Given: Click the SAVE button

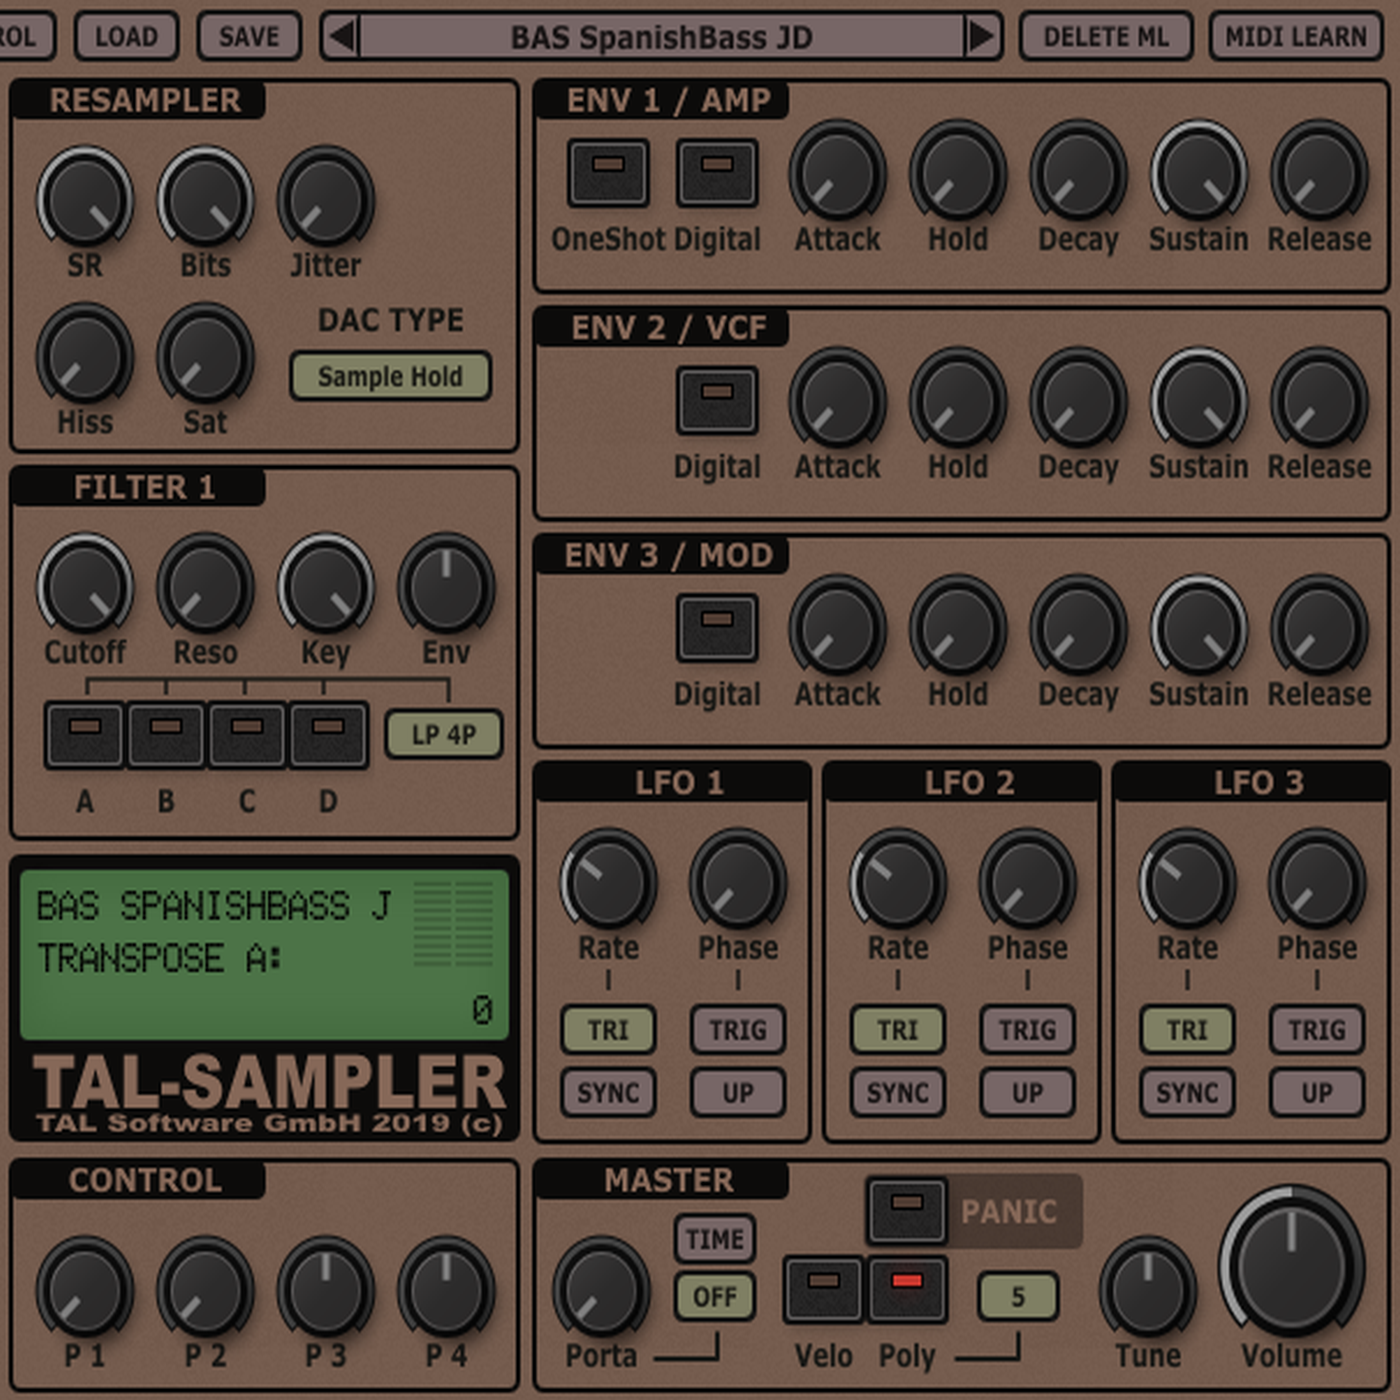Looking at the screenshot, I should coord(248,37).
